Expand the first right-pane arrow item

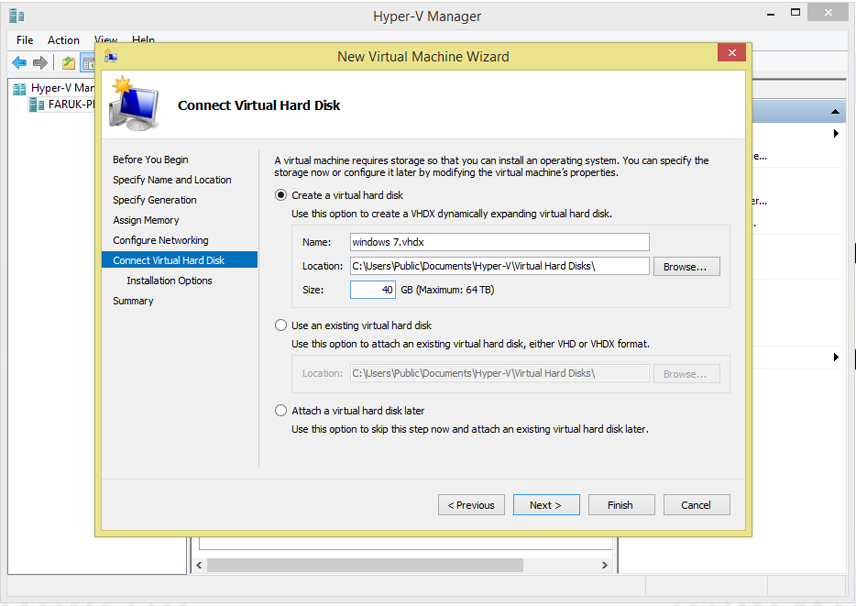pyautogui.click(x=836, y=132)
